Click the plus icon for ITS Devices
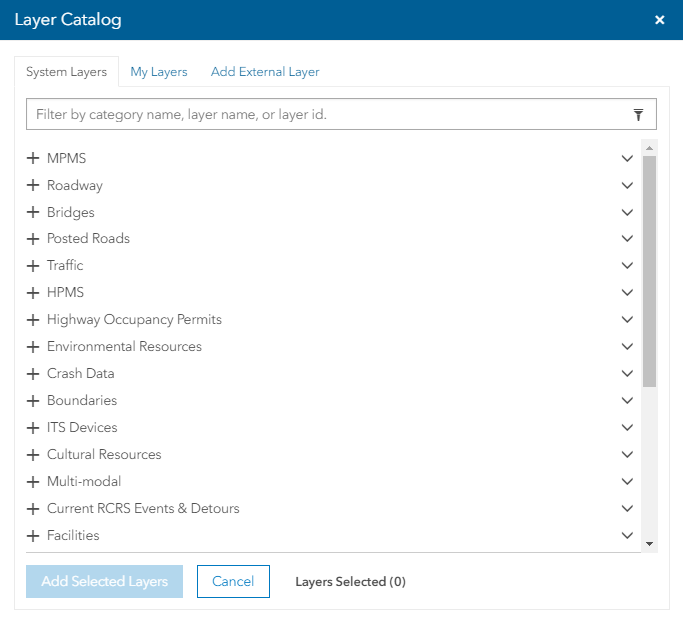This screenshot has width=683, height=630. (x=33, y=428)
